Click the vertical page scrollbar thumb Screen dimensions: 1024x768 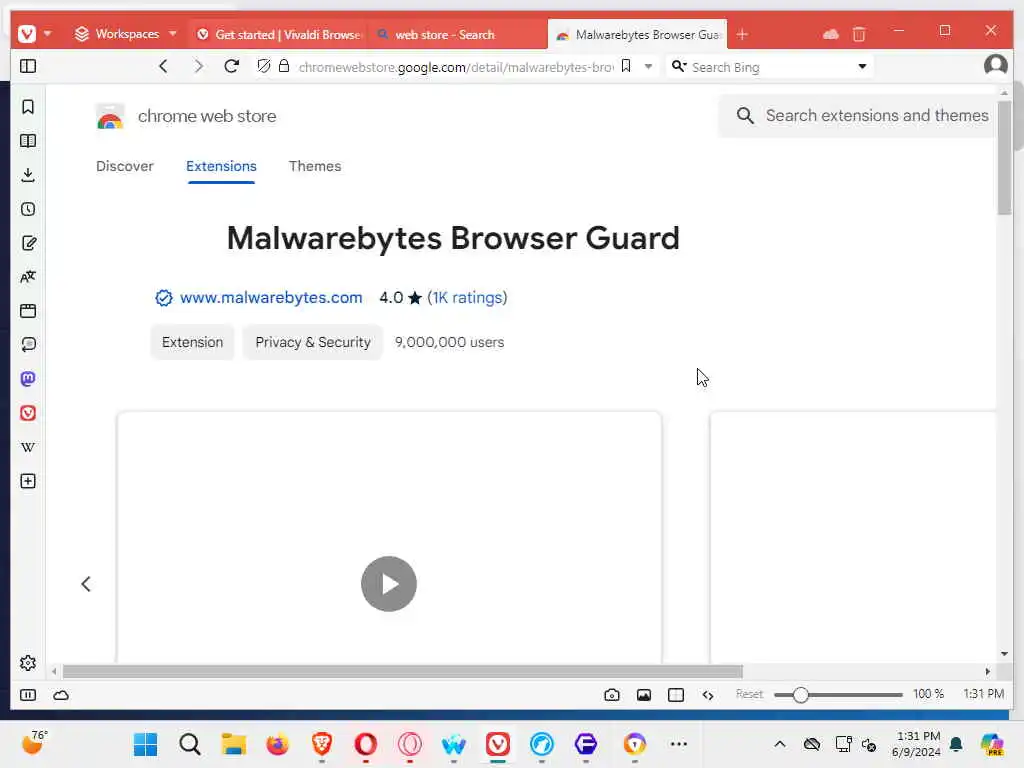pos(1004,158)
